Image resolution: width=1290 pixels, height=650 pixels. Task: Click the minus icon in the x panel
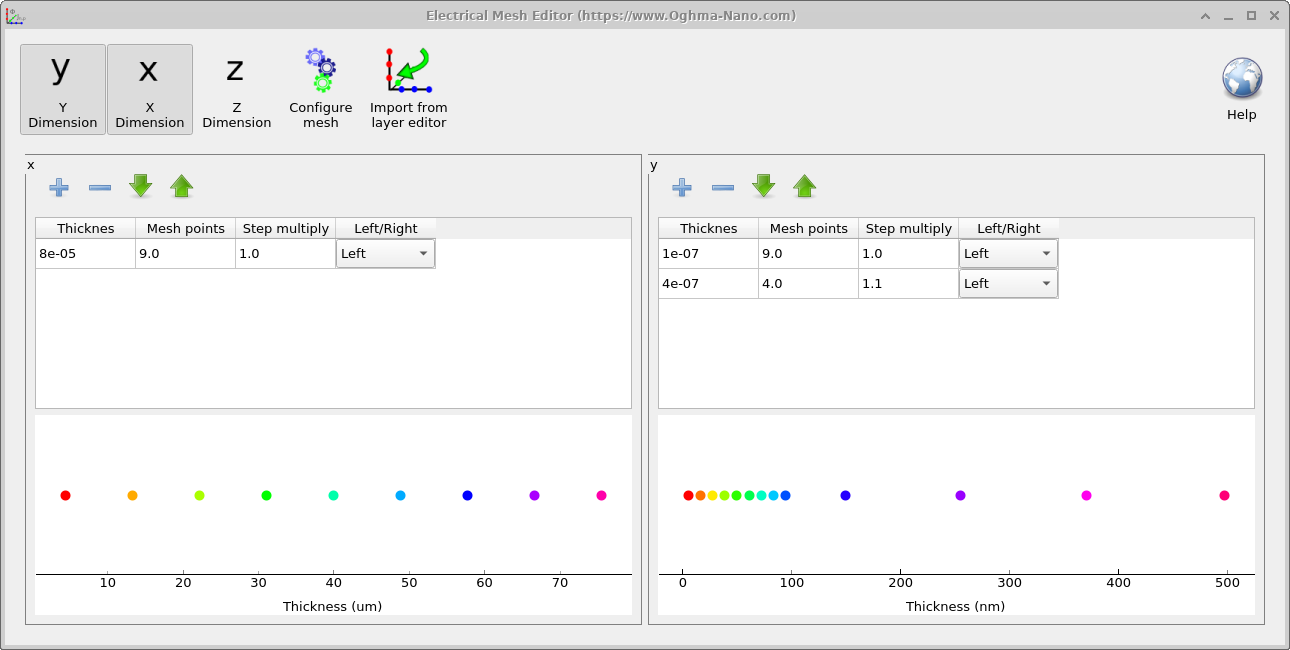pyautogui.click(x=99, y=187)
